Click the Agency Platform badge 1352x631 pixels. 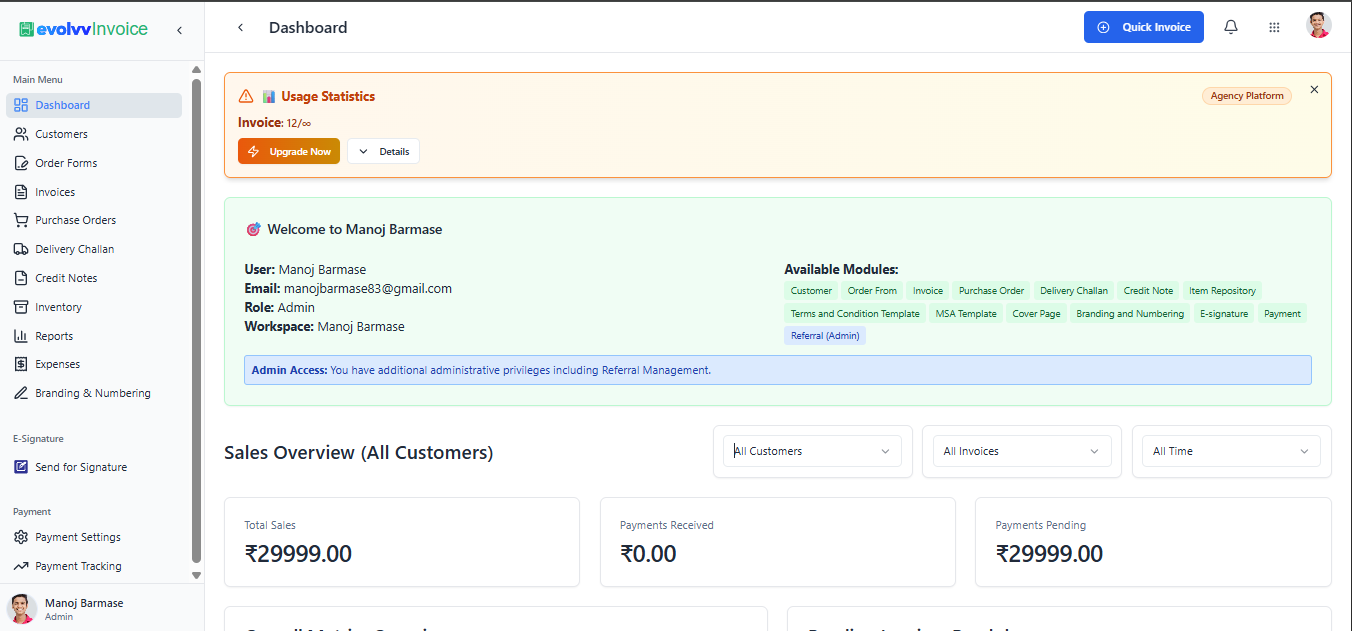[1247, 96]
